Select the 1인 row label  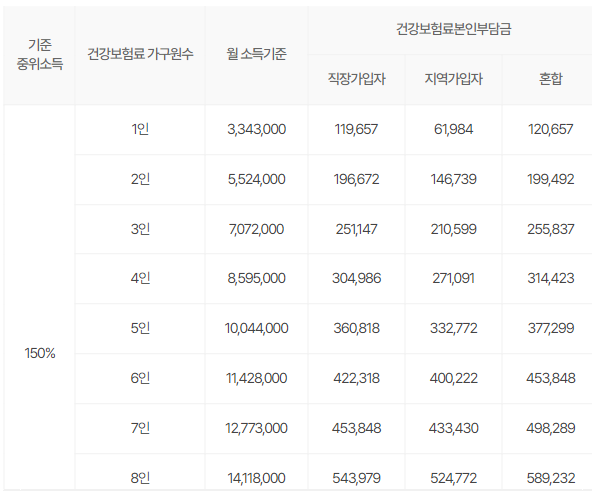click(x=140, y=129)
